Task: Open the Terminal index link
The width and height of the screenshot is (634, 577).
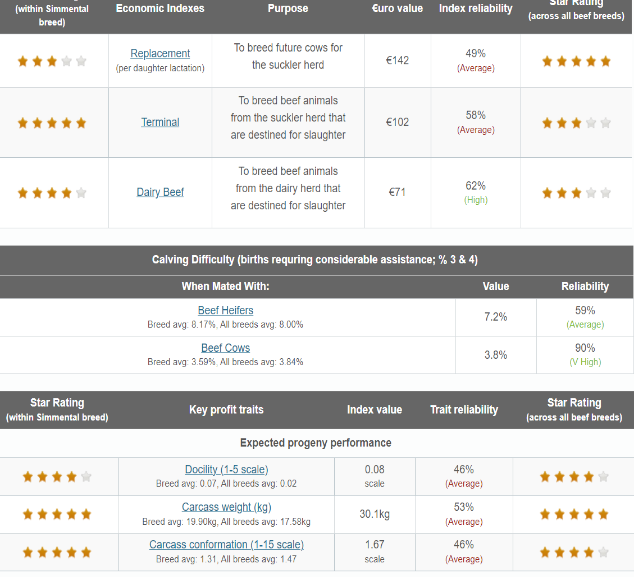Action: tap(160, 122)
